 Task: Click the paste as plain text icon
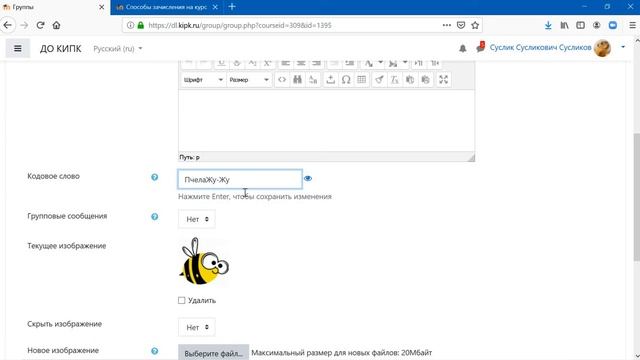[x=410, y=80]
